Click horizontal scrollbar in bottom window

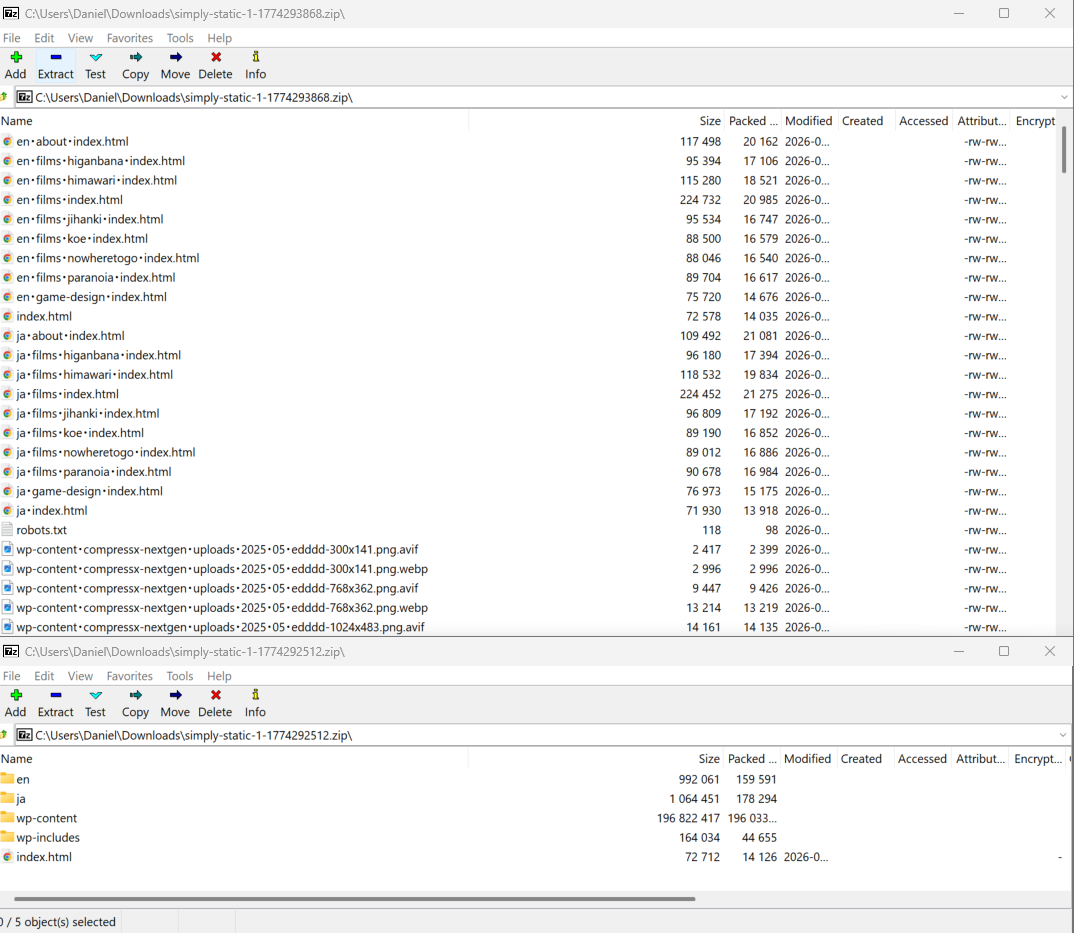(355, 898)
